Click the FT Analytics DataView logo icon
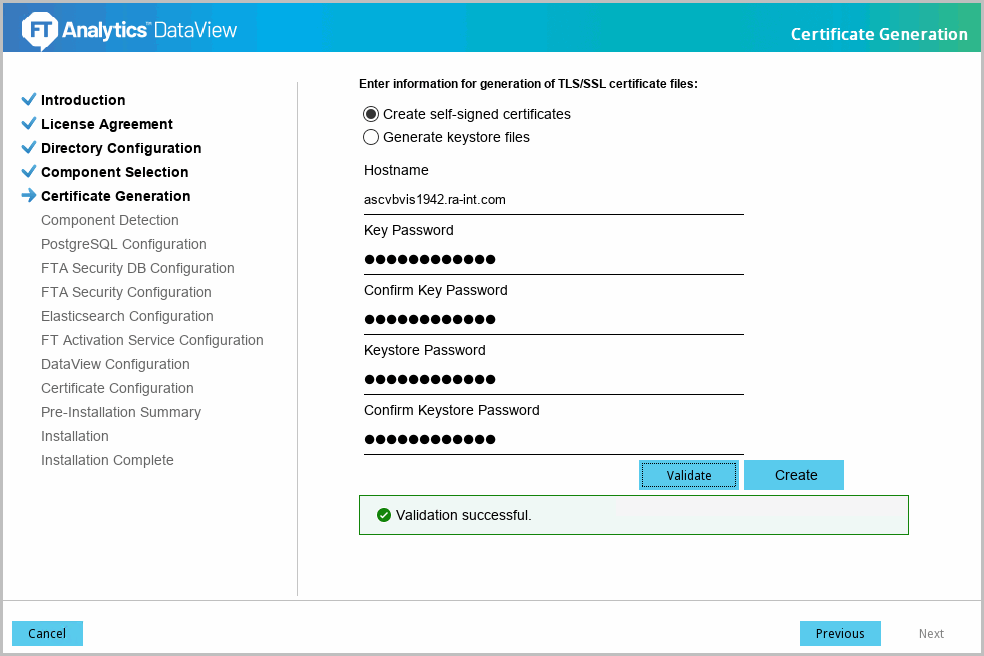Image resolution: width=984 pixels, height=656 pixels. click(39, 30)
